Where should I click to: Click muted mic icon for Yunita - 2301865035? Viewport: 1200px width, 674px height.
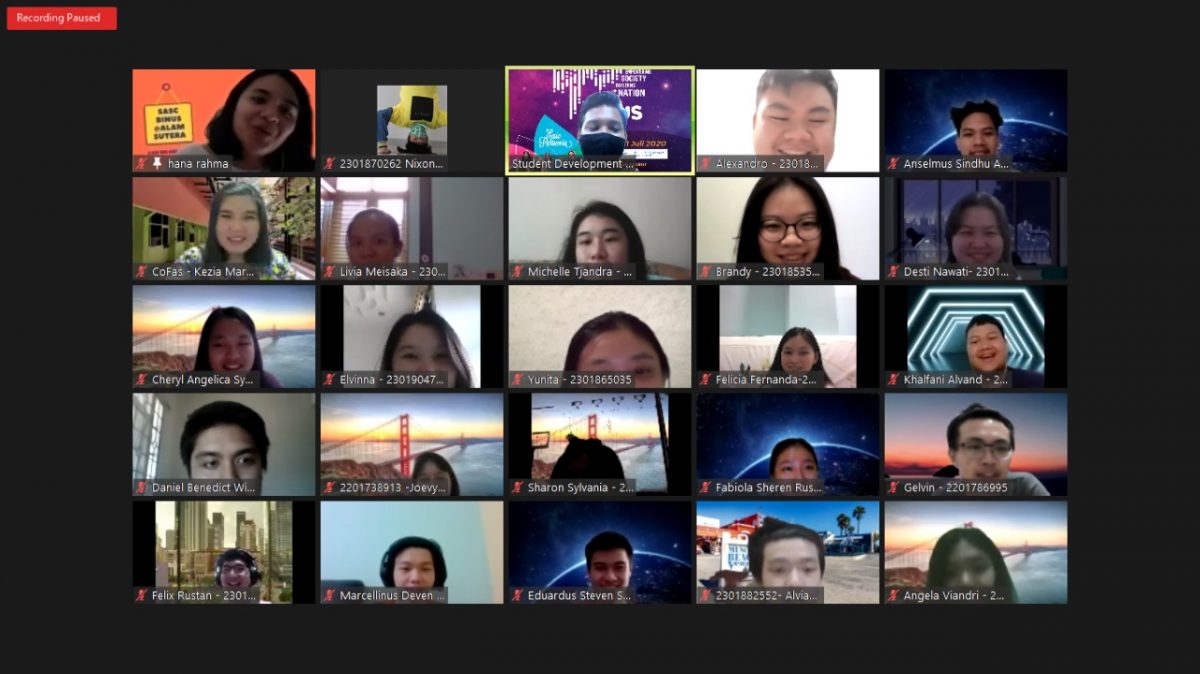518,379
